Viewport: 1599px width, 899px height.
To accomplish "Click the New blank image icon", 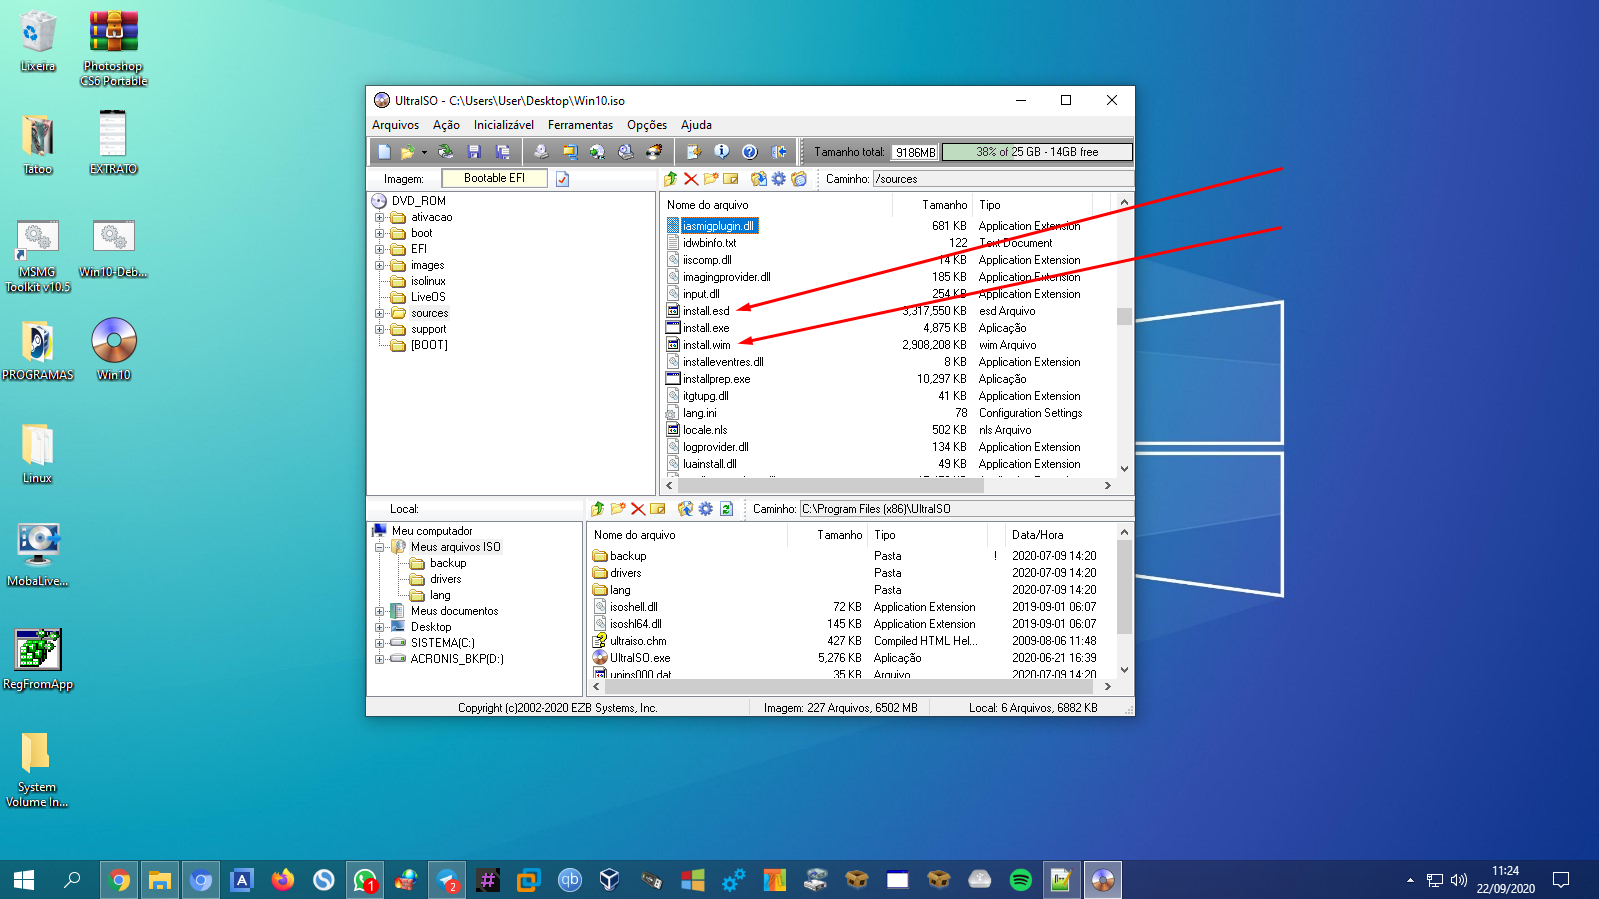I will [x=384, y=152].
